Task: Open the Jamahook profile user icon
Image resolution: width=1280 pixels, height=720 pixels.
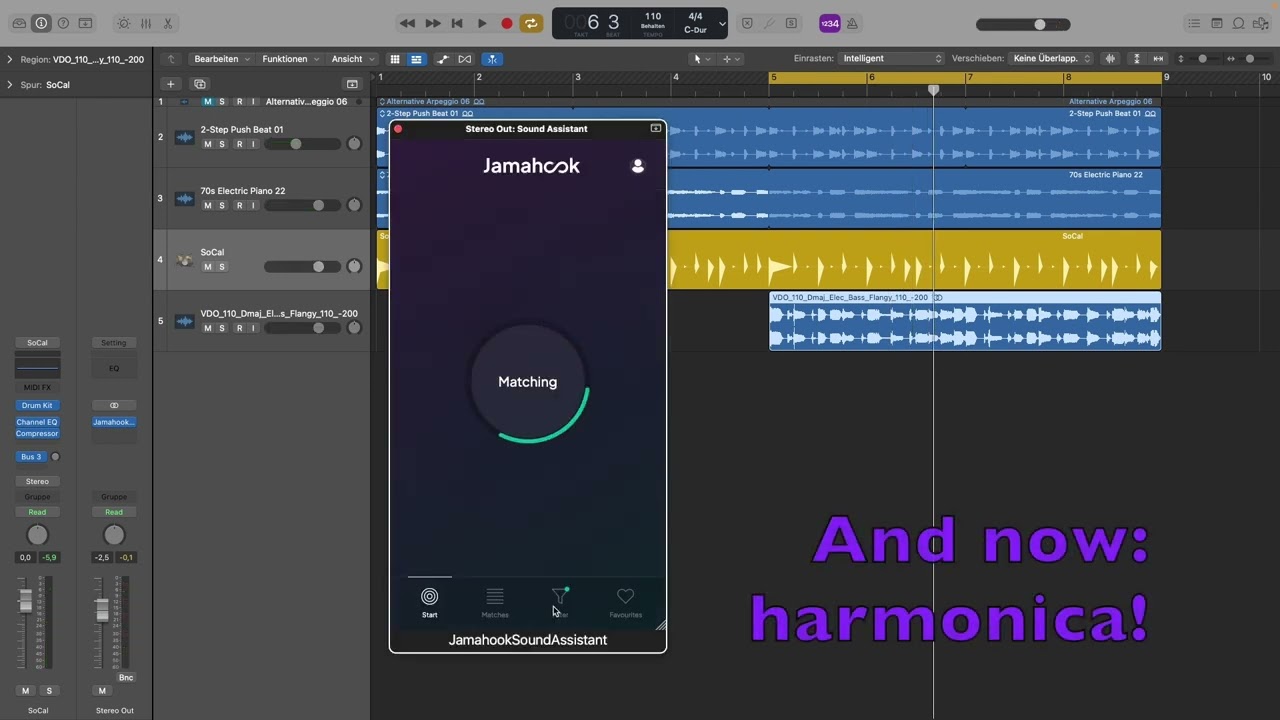Action: 638,166
